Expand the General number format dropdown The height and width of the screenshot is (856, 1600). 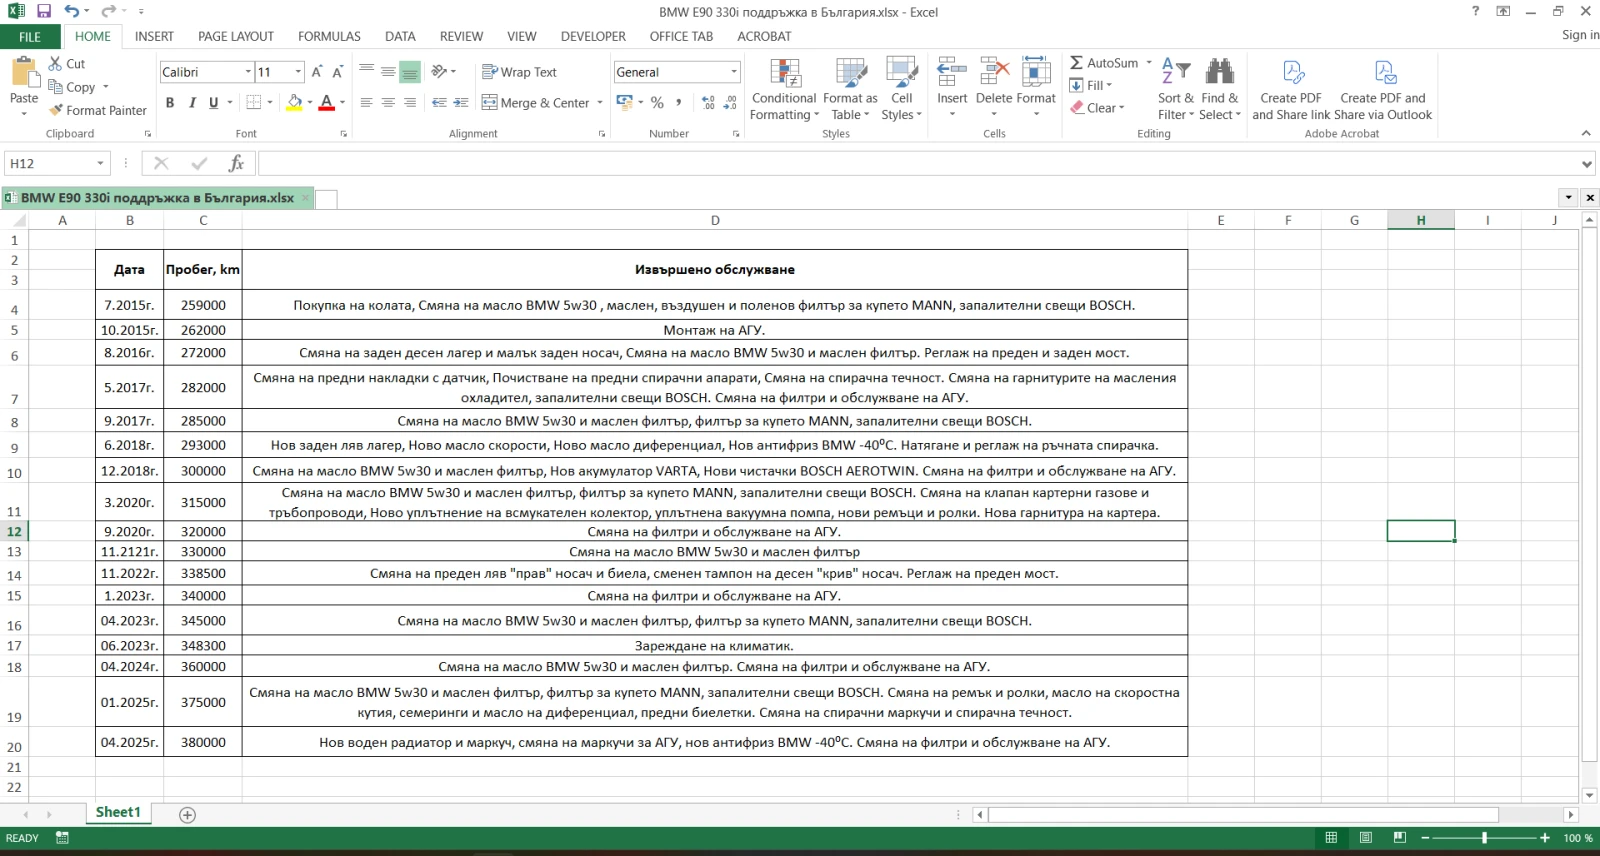[x=733, y=72]
